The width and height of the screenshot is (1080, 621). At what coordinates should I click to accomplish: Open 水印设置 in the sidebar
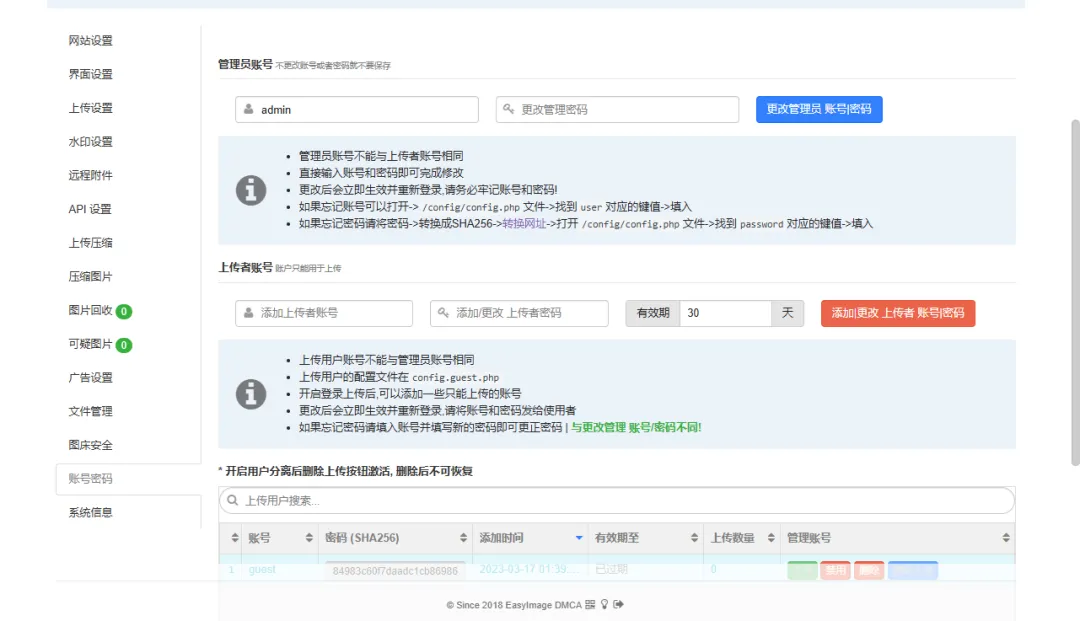(x=91, y=142)
